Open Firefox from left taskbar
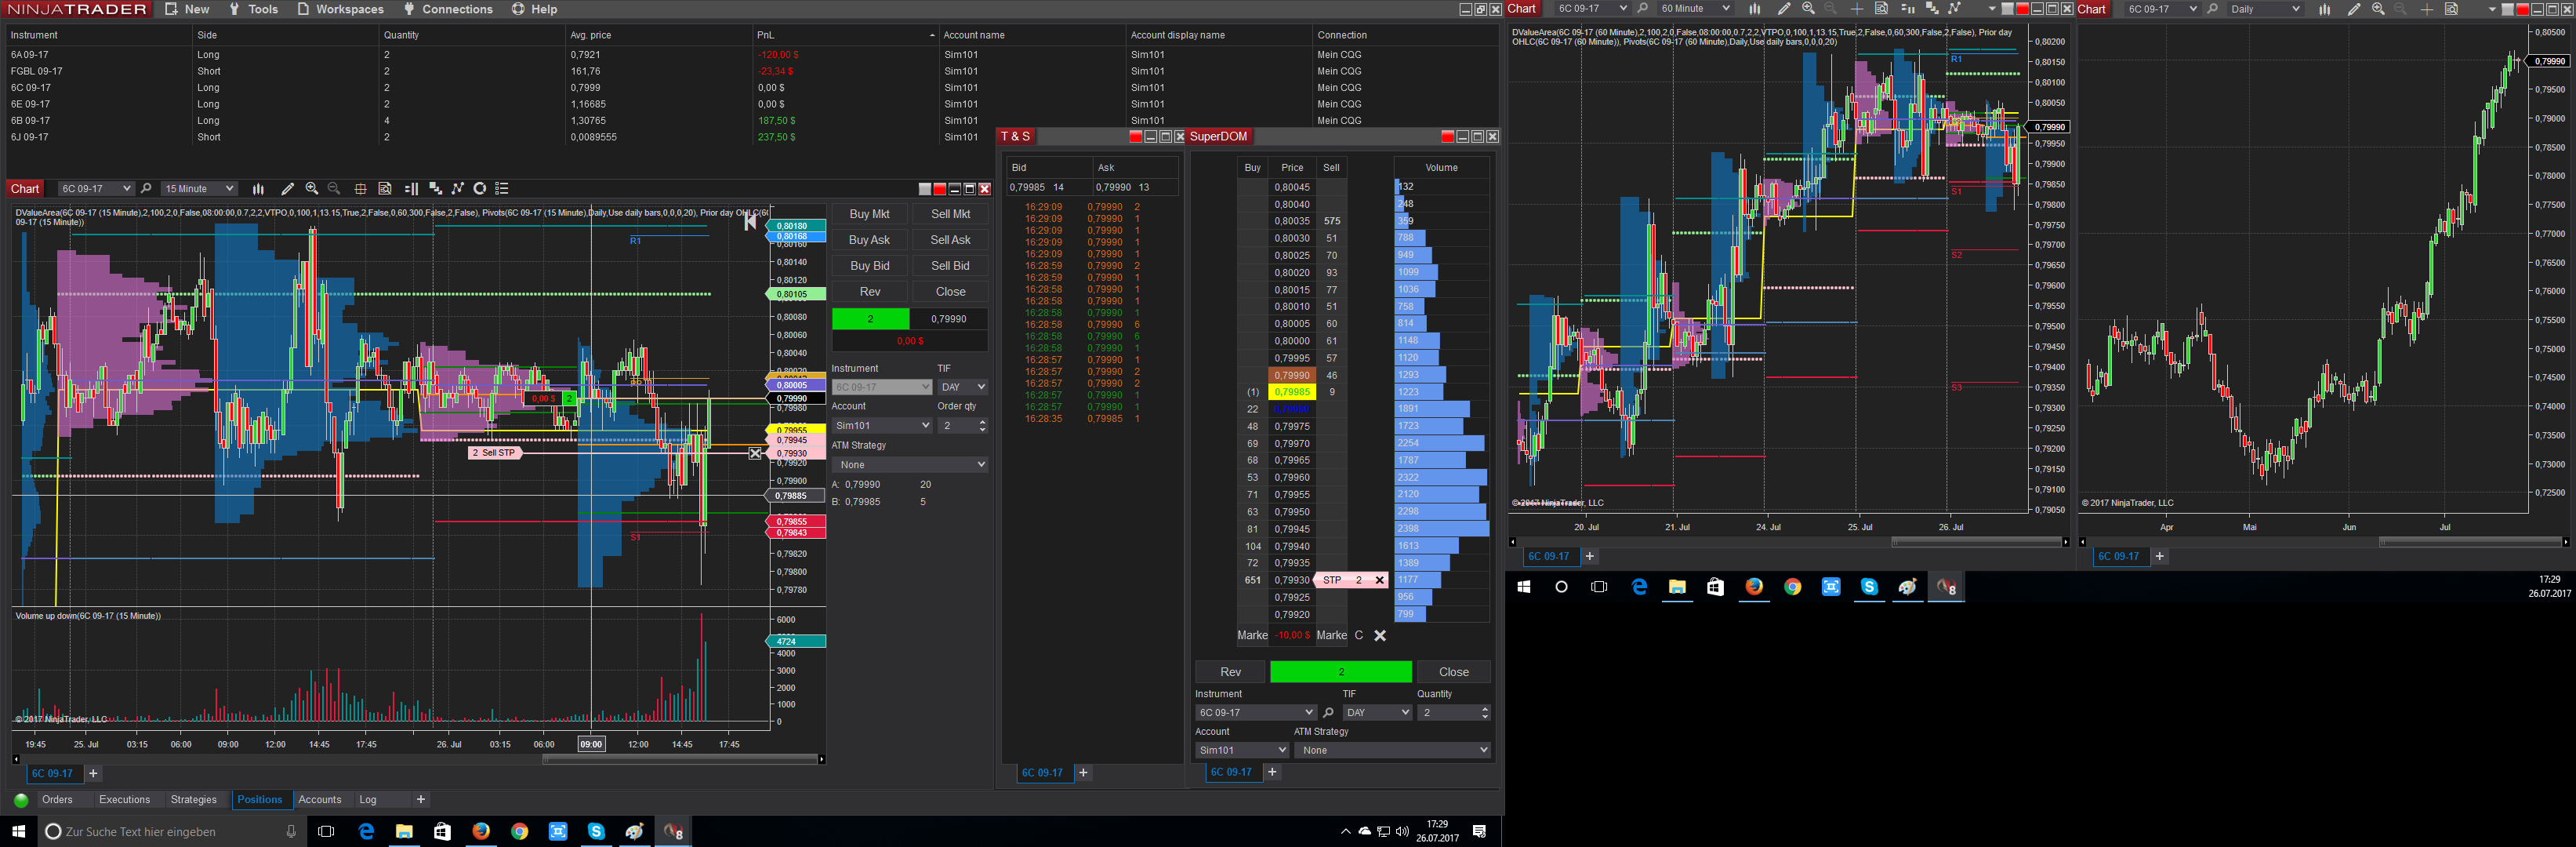The image size is (2576, 847). pos(481,832)
